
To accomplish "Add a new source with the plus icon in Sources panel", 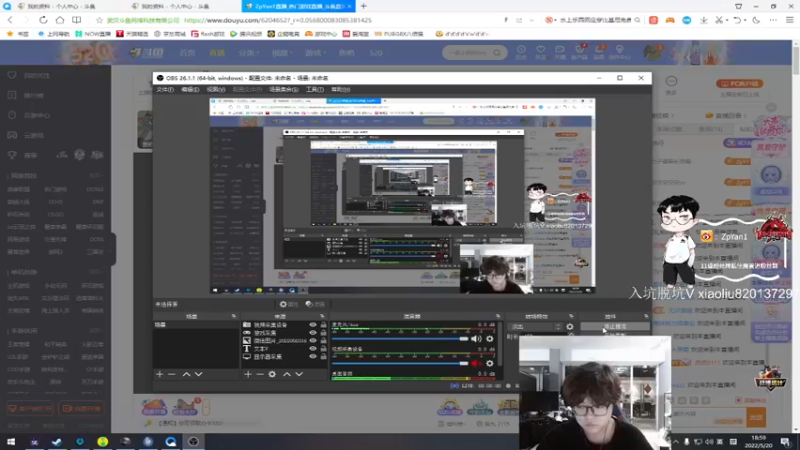I will click(x=248, y=374).
